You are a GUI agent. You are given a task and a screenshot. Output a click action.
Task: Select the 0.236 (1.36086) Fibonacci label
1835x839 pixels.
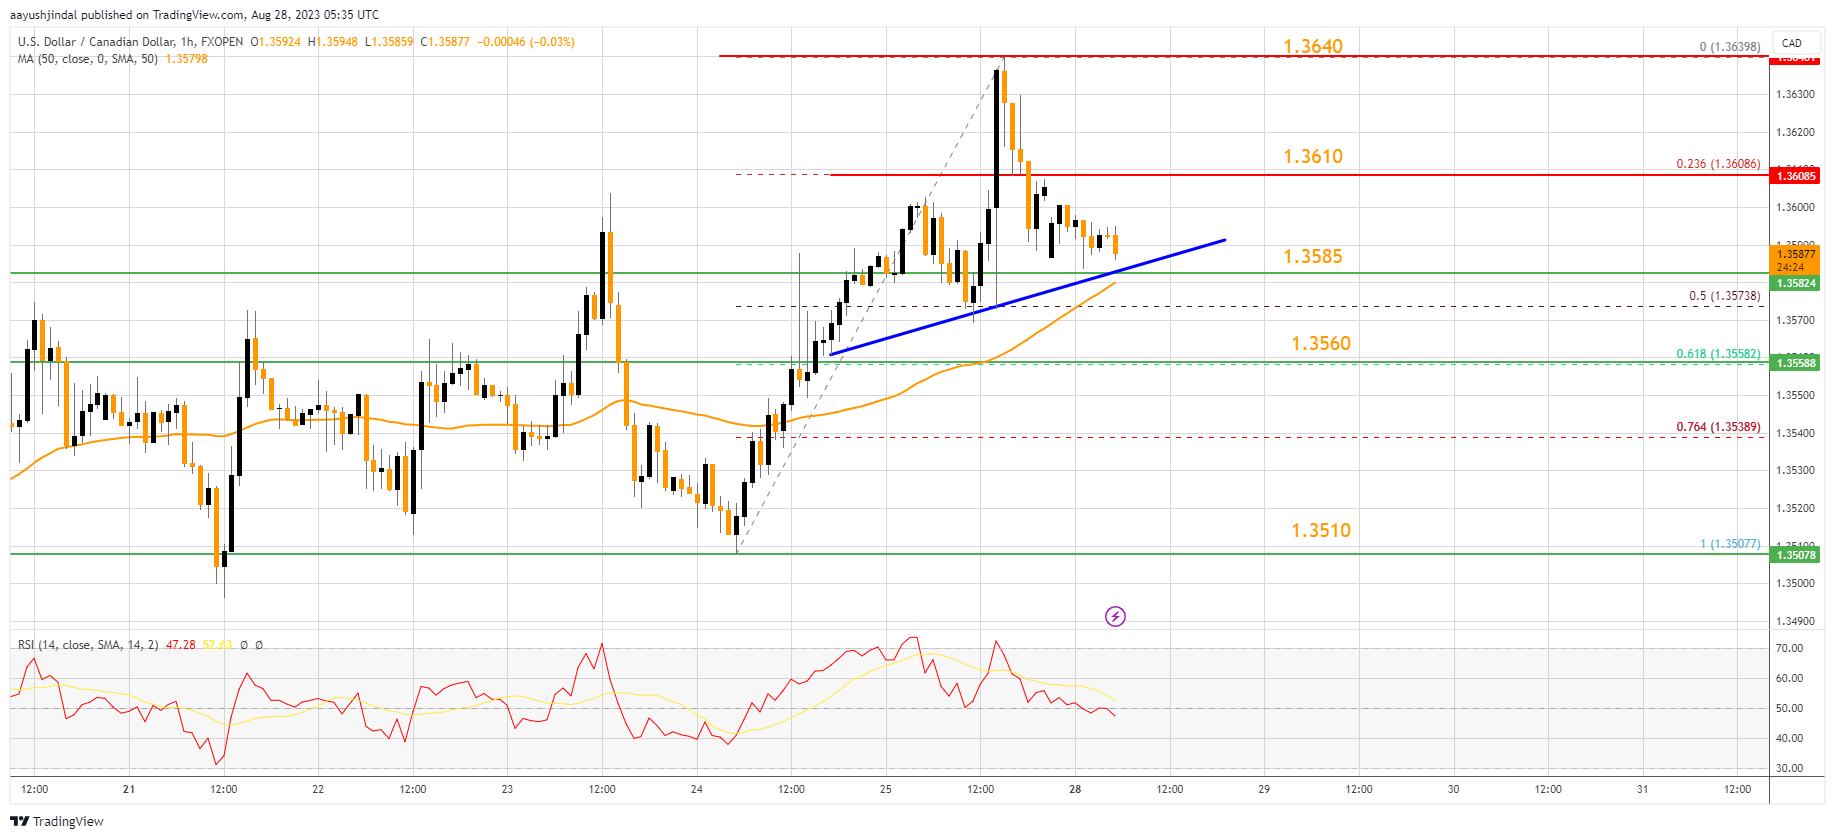[x=1718, y=164]
